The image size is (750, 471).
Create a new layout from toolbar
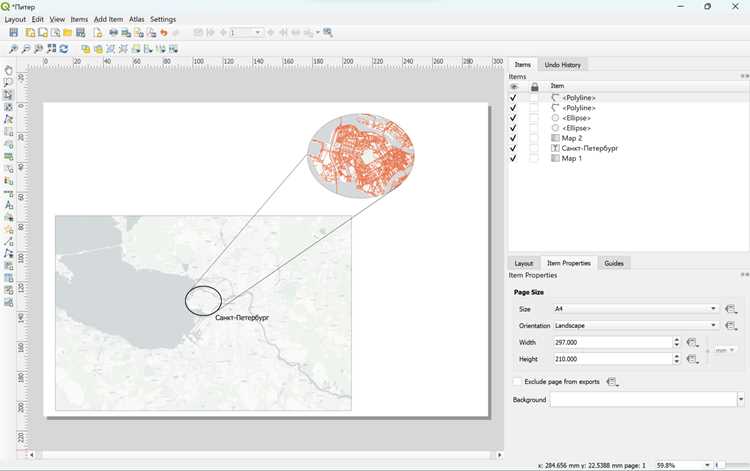[x=30, y=33]
